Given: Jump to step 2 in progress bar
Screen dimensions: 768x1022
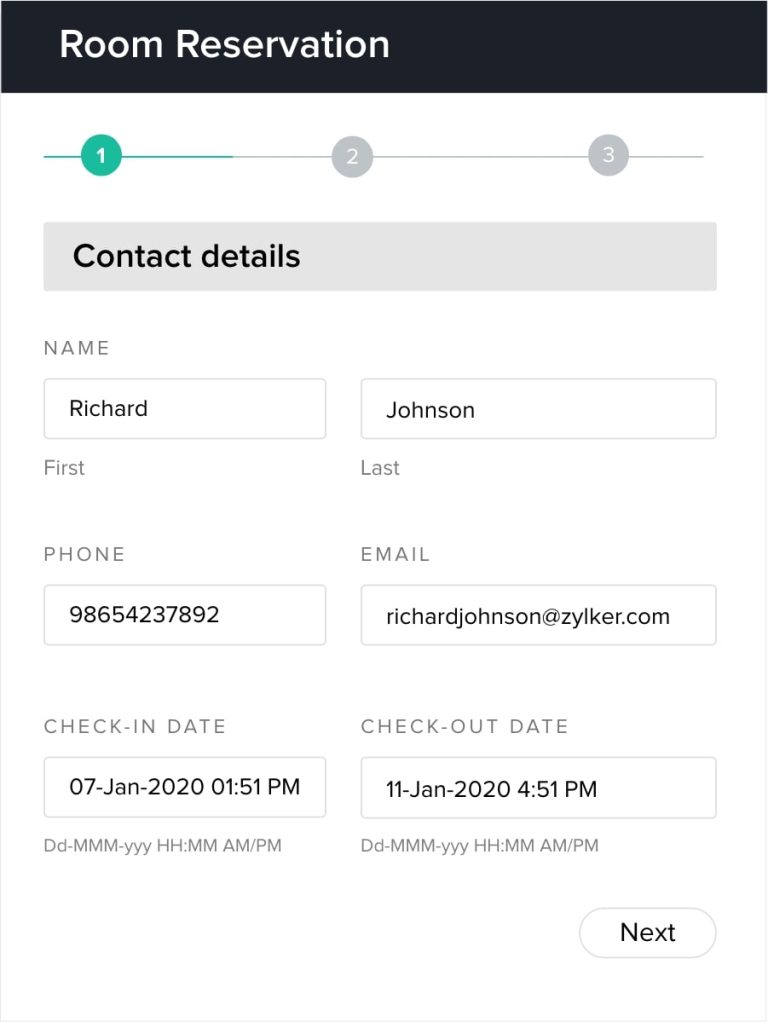Looking at the screenshot, I should (352, 157).
